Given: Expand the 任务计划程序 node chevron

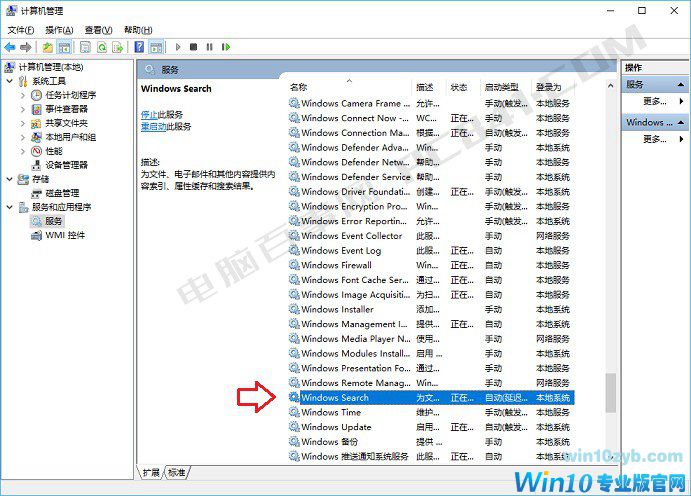Looking at the screenshot, I should 23,95.
